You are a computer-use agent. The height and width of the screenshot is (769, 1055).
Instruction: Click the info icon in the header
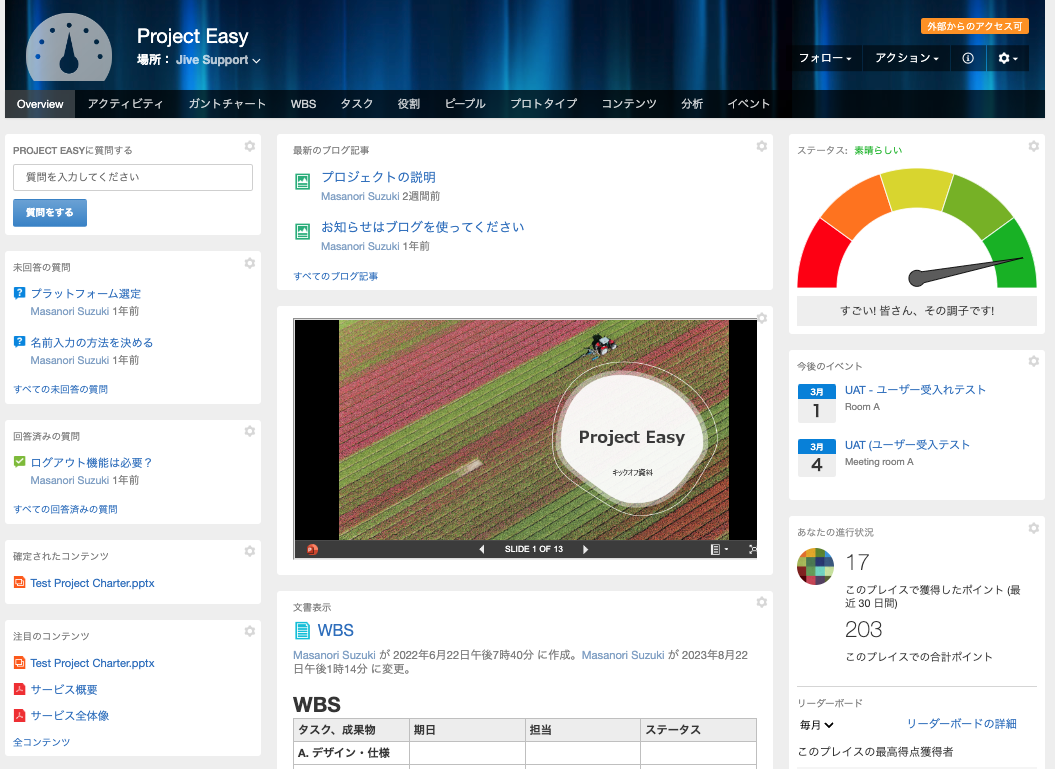point(967,59)
